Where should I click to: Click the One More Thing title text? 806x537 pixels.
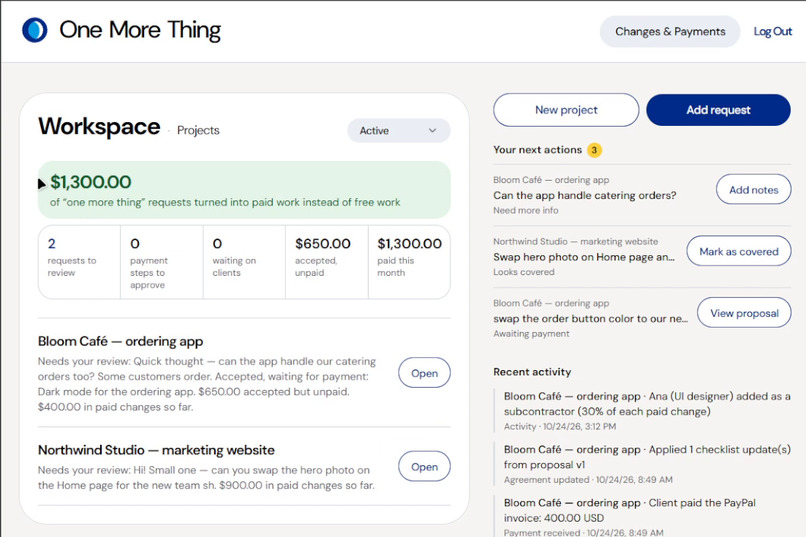coord(140,30)
